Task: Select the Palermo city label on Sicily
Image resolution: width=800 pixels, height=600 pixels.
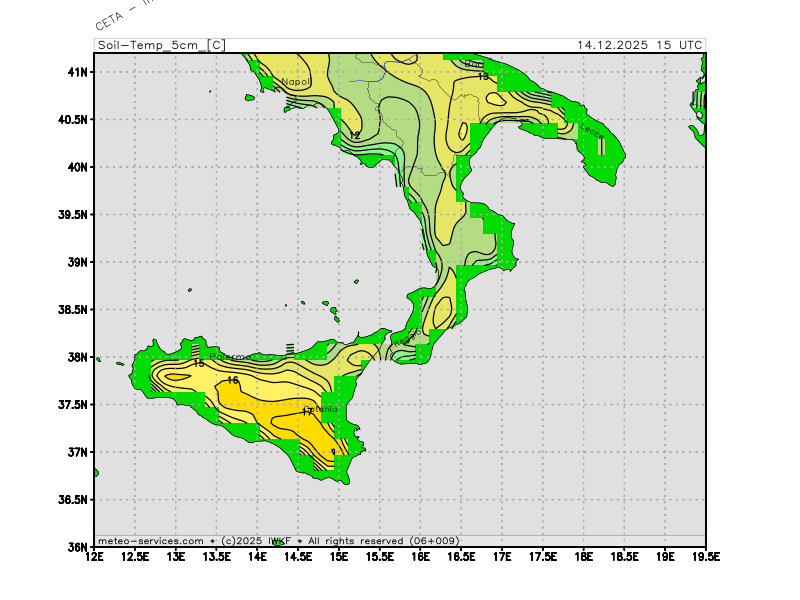Action: pyautogui.click(x=232, y=357)
